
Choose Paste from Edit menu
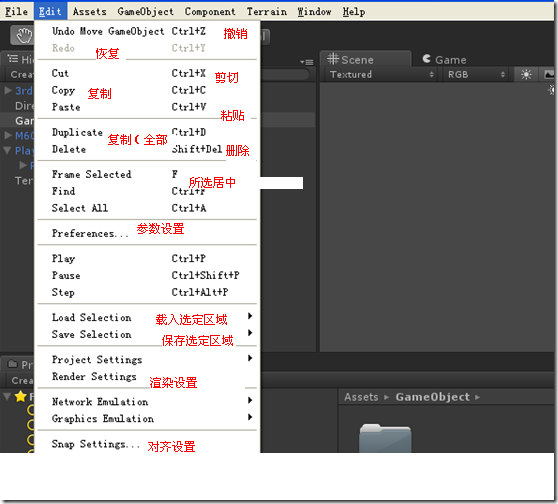[x=147, y=107]
